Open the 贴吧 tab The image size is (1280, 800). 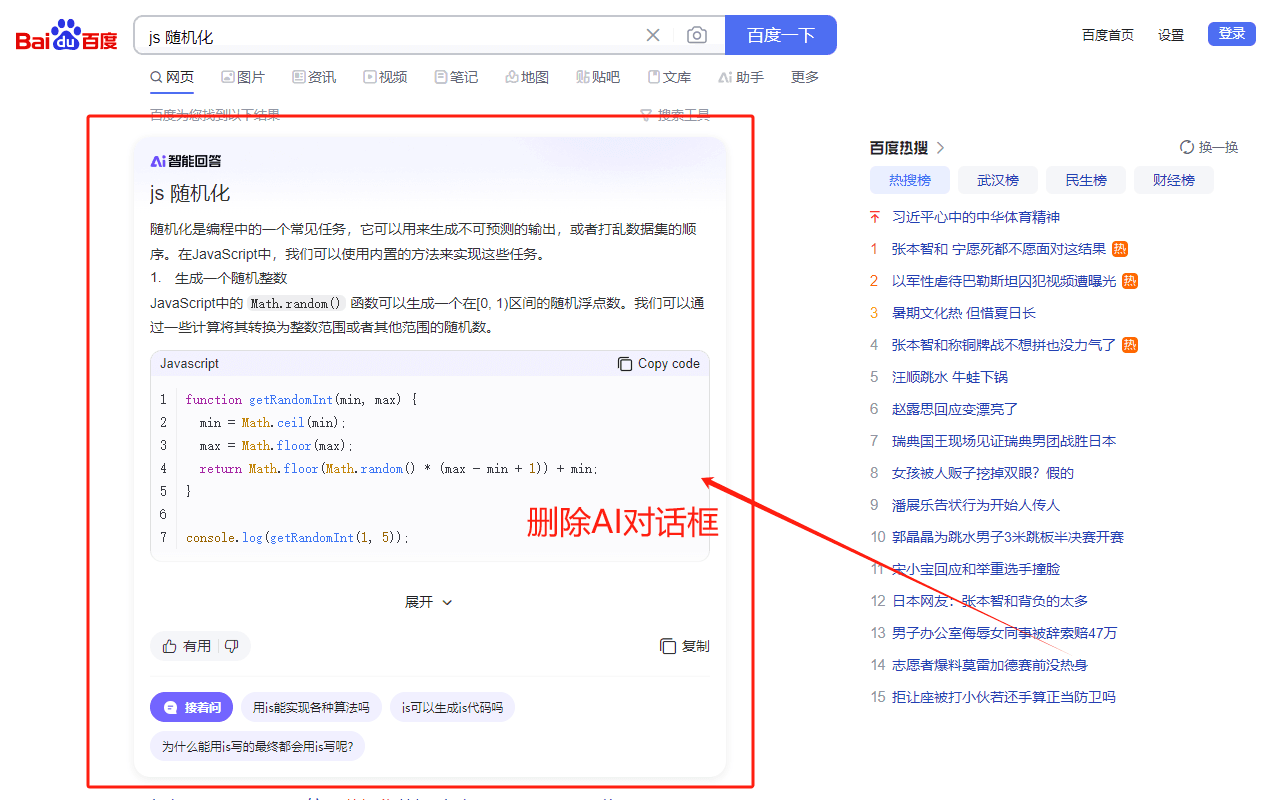[598, 77]
